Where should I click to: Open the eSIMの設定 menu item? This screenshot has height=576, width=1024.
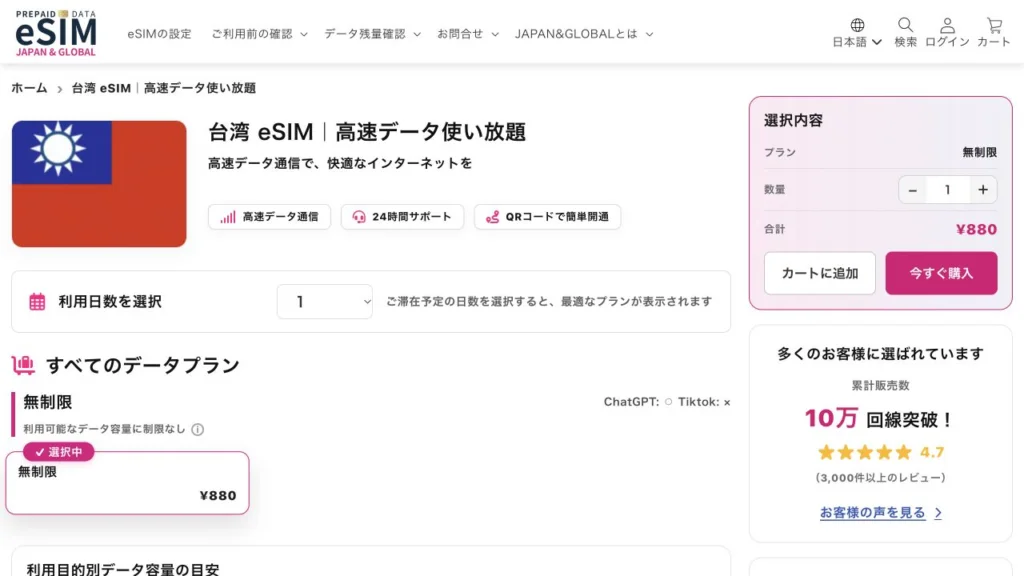click(x=159, y=34)
